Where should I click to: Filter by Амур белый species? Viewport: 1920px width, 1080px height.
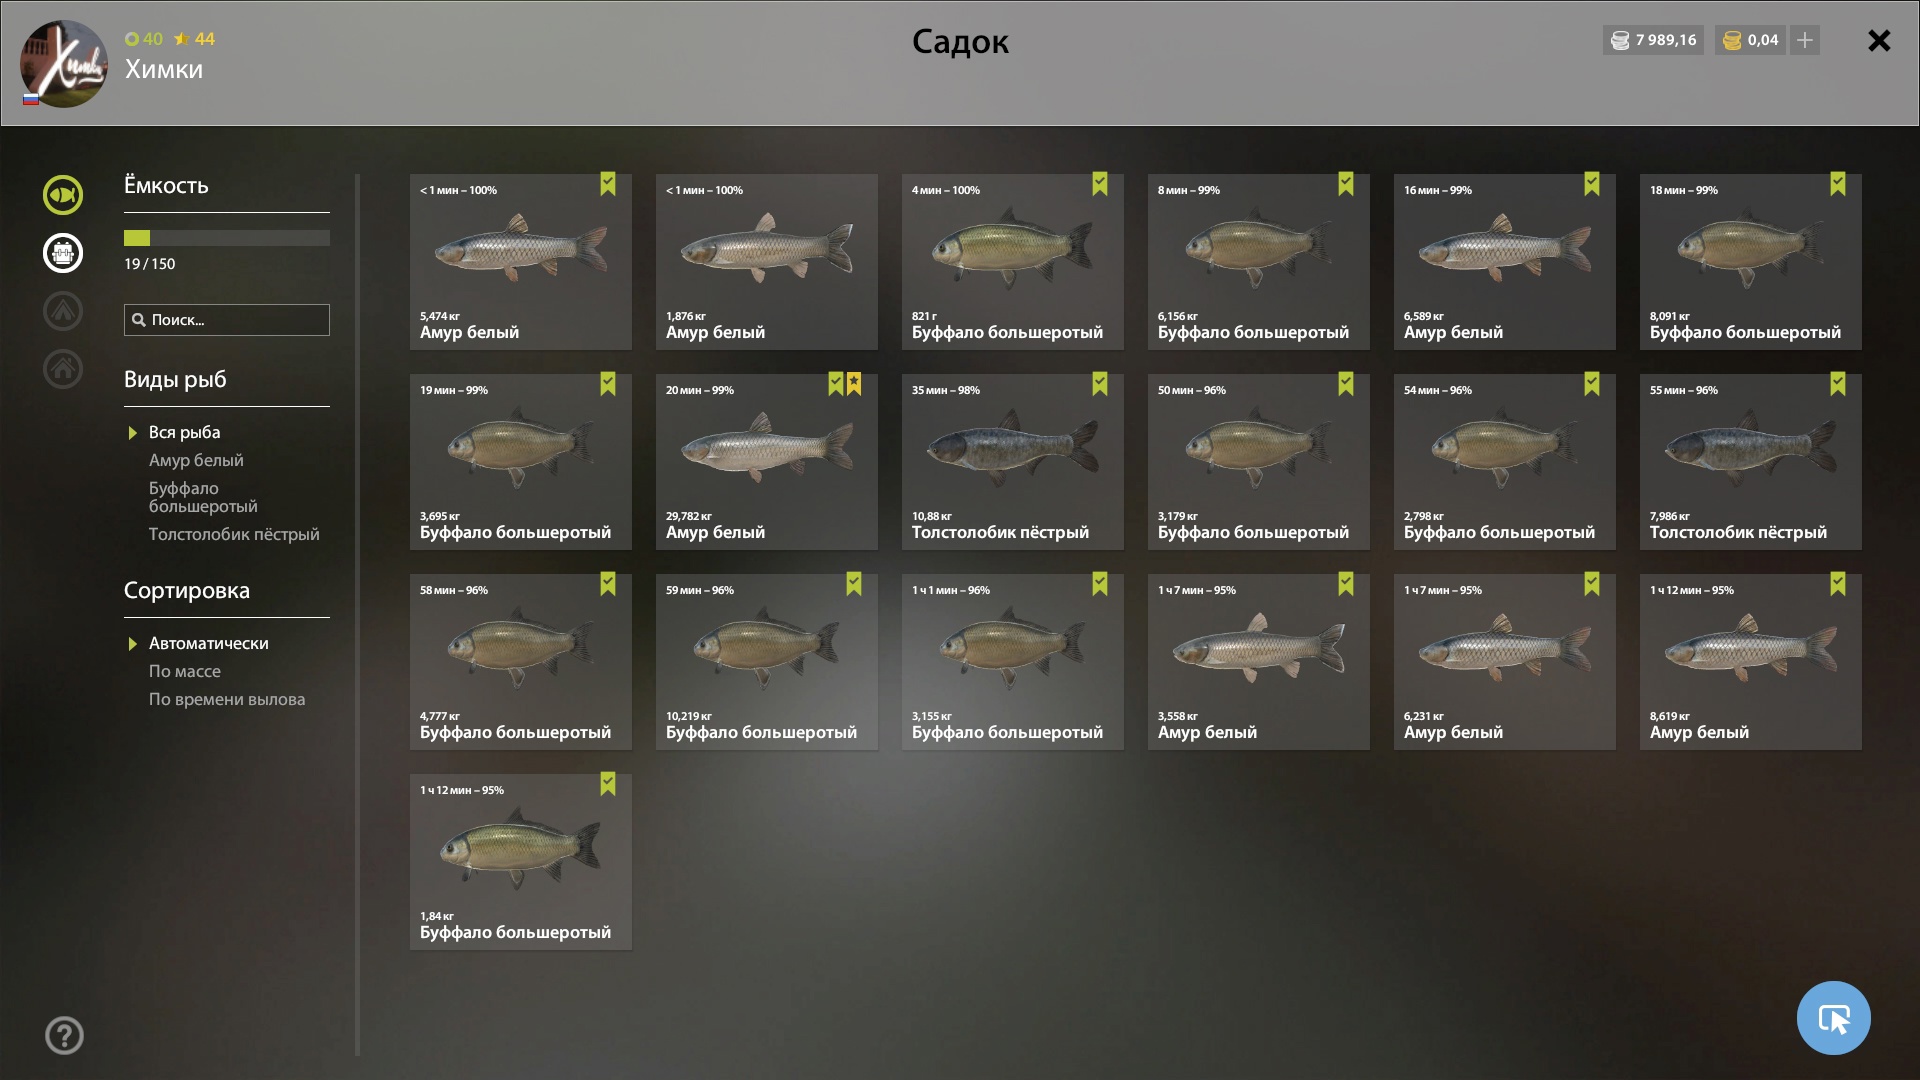coord(196,461)
